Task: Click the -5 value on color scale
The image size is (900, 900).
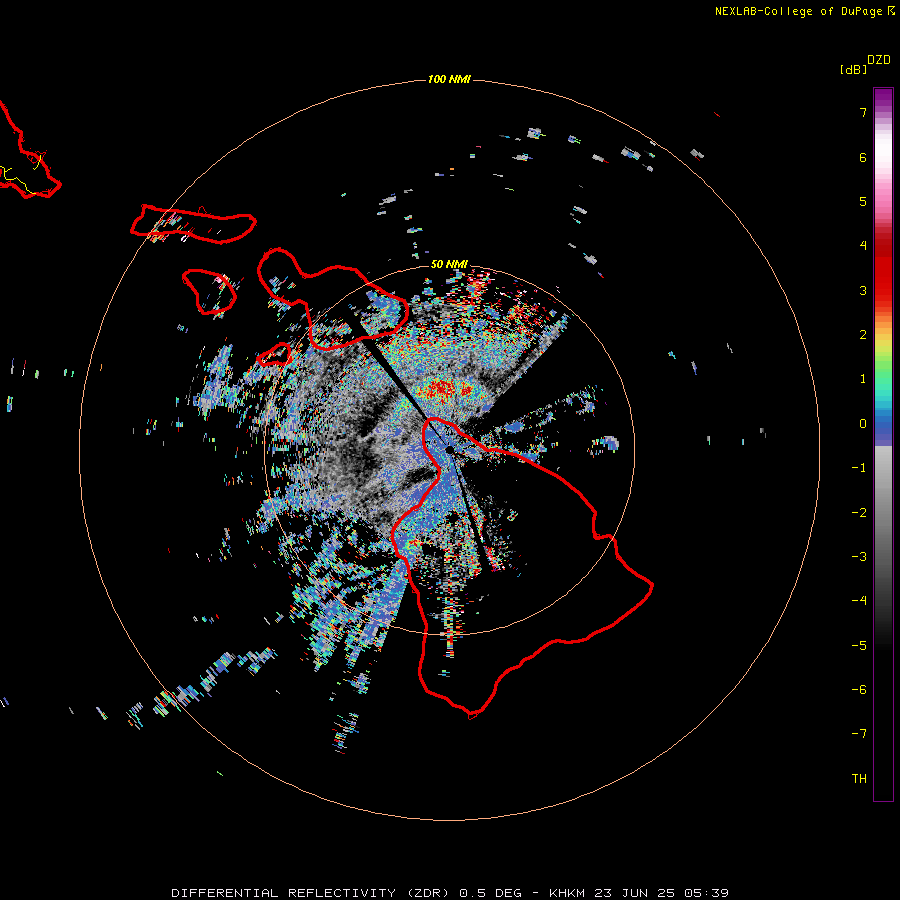Action: (x=859, y=645)
